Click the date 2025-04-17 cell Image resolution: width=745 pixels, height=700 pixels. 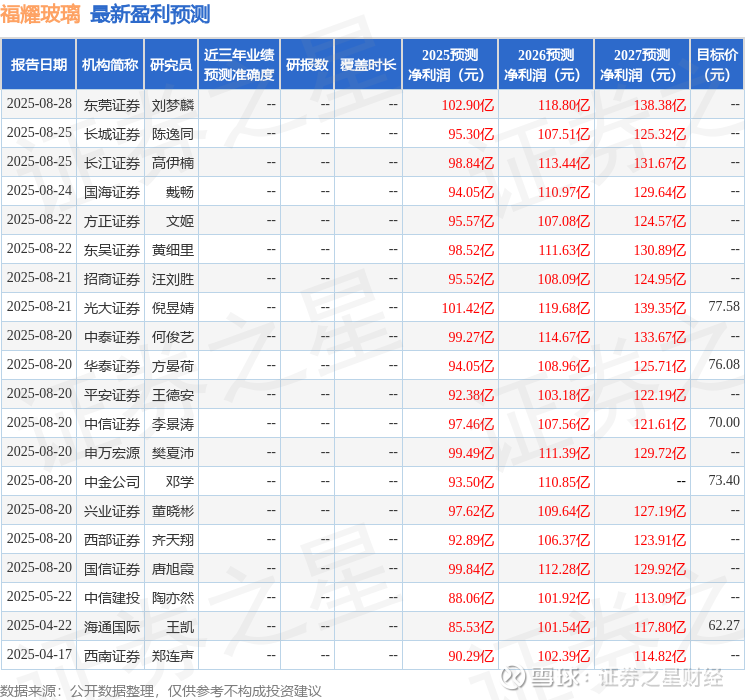[x=39, y=654]
